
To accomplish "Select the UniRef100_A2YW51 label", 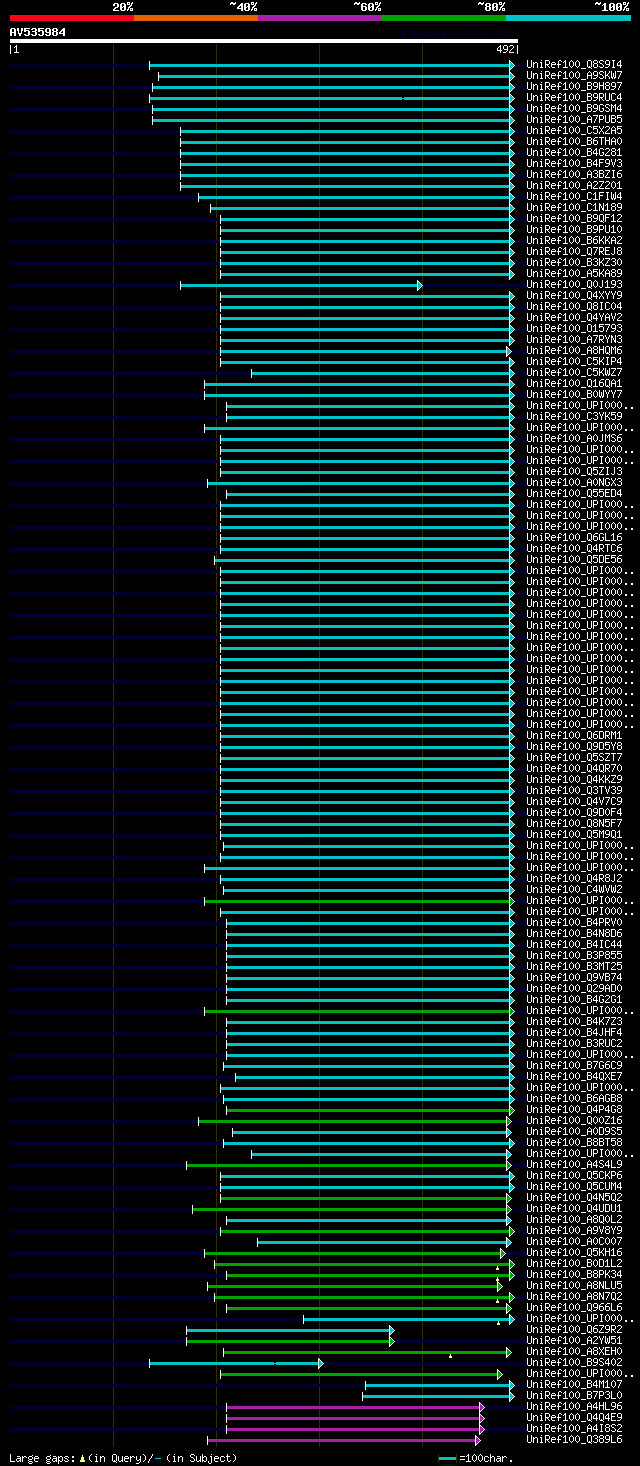I will pyautogui.click(x=574, y=1340).
